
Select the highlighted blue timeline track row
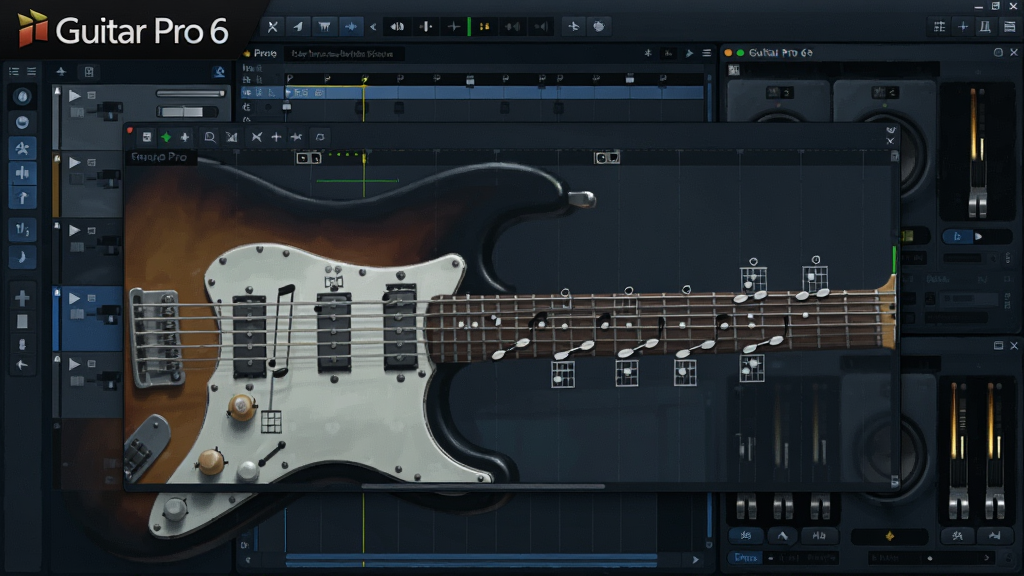[472, 93]
